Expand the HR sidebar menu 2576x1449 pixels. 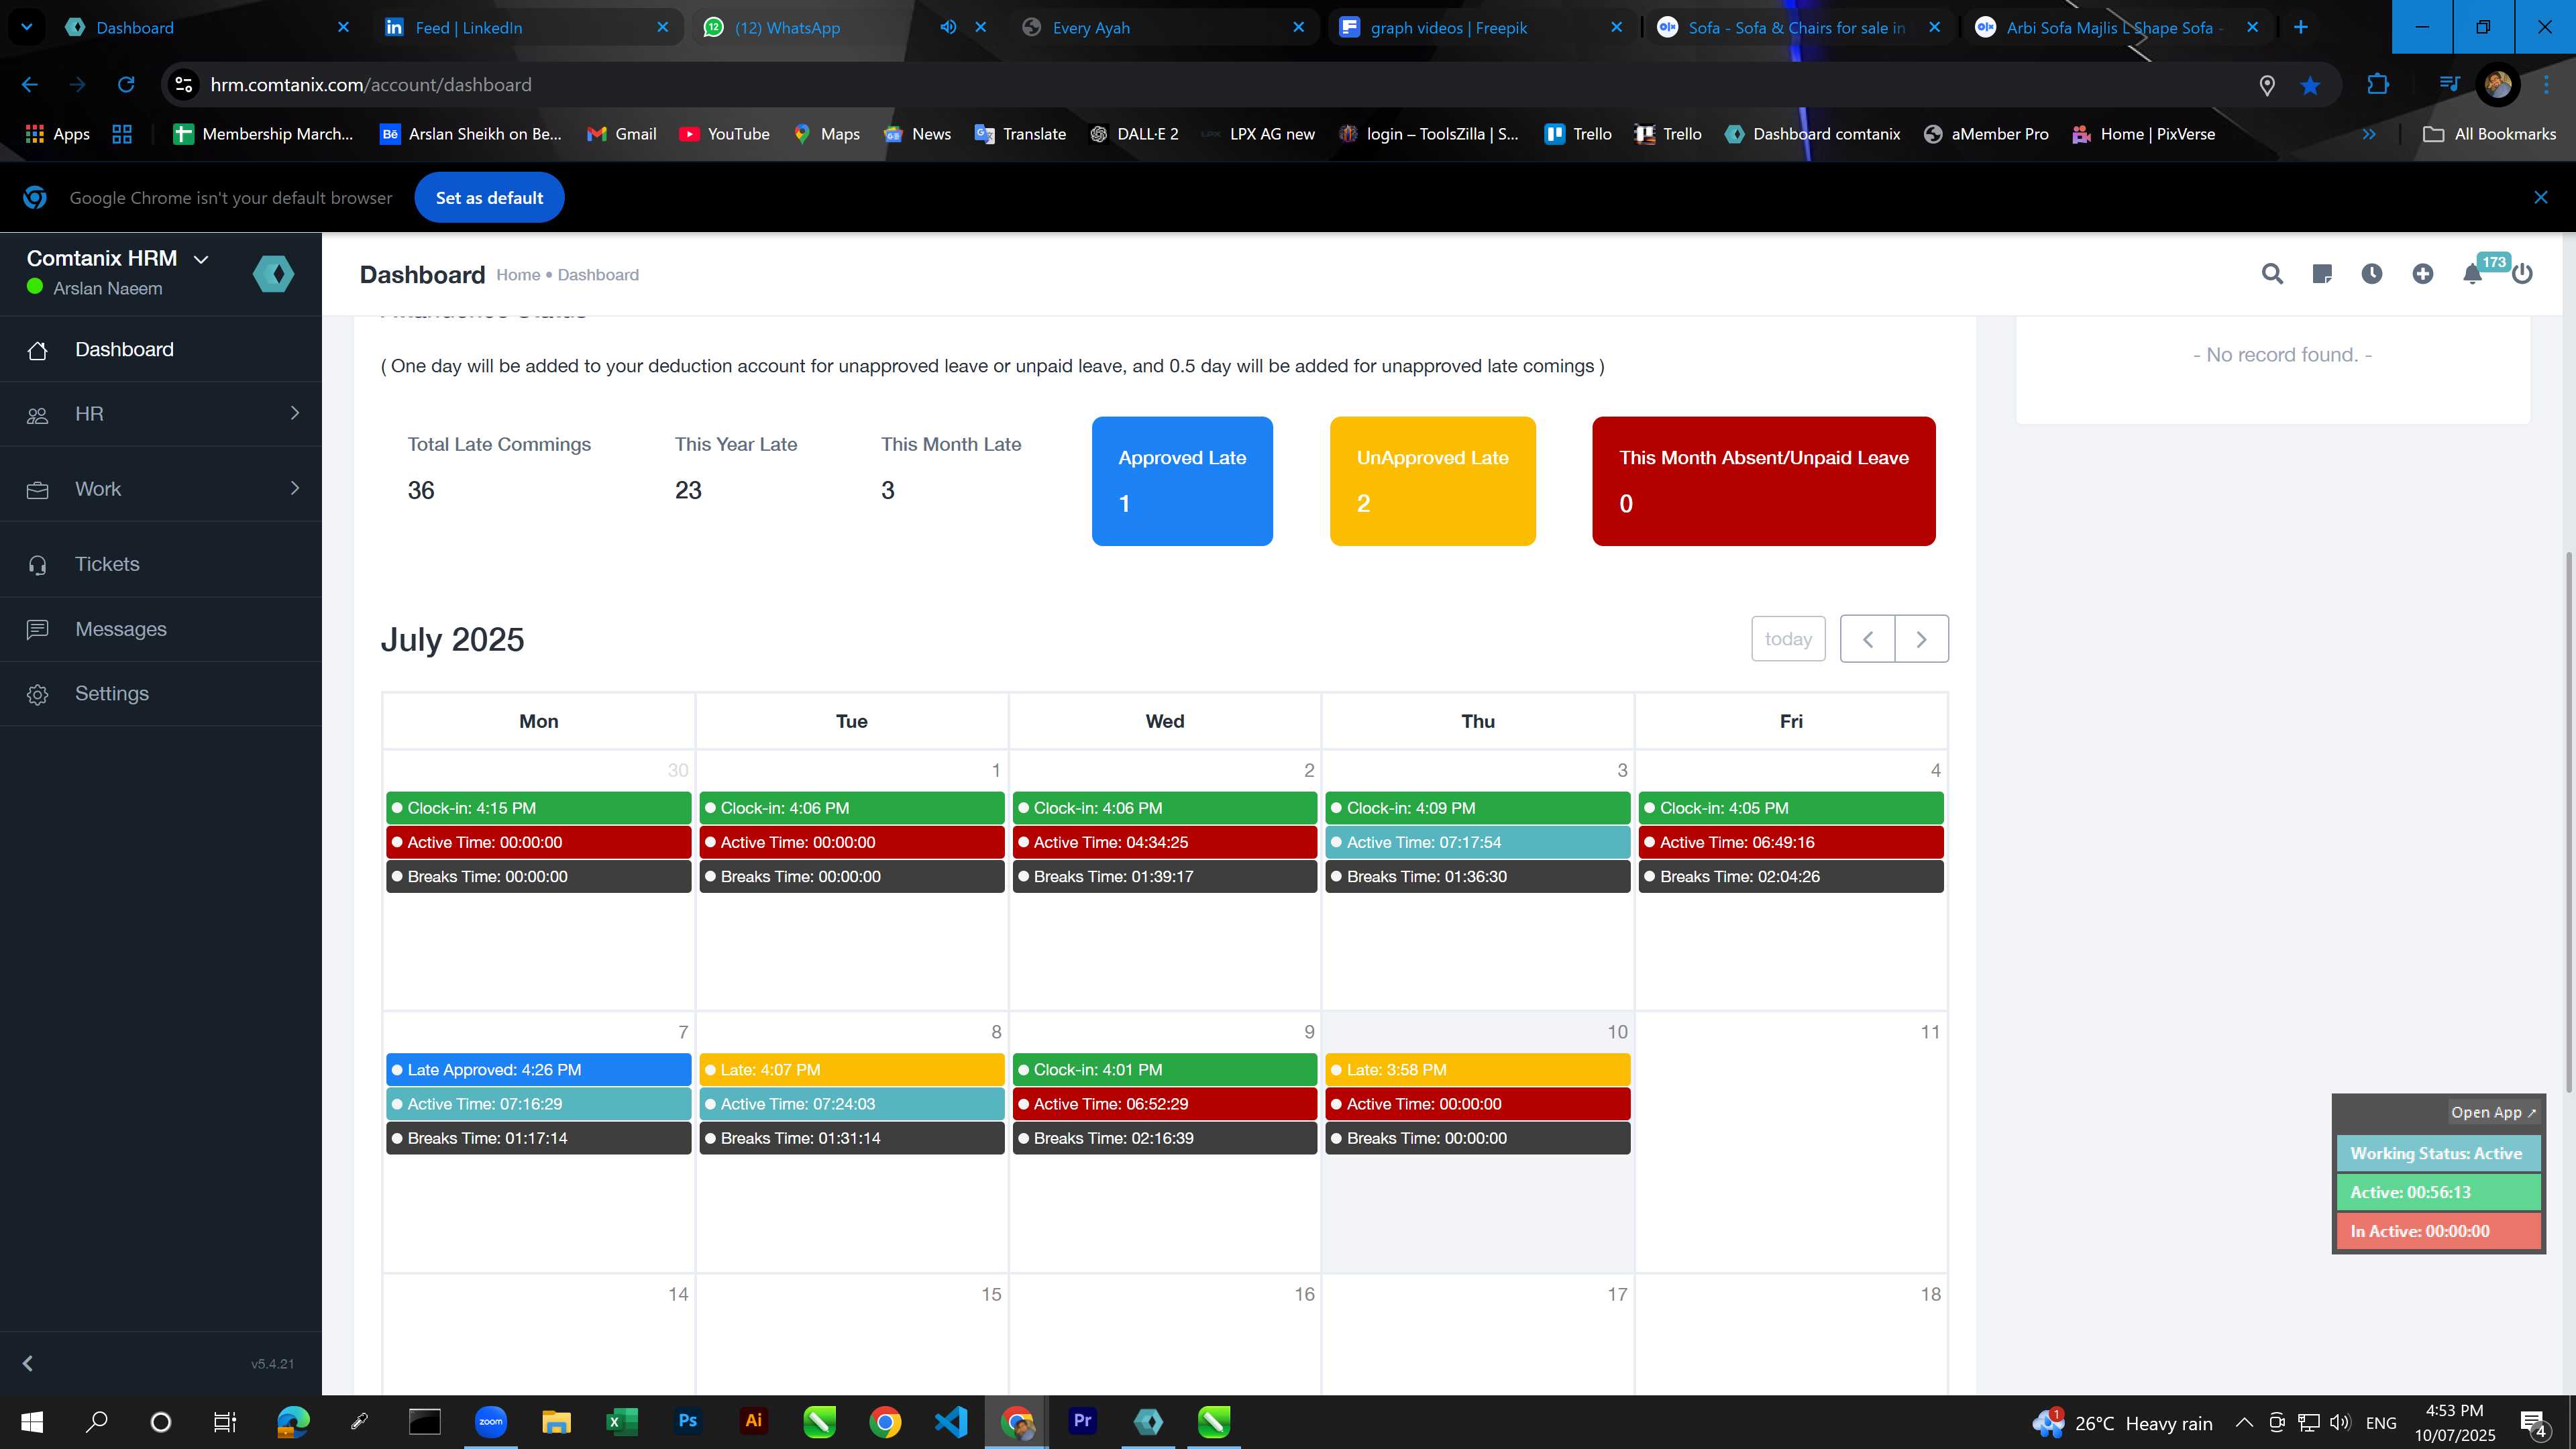(161, 414)
